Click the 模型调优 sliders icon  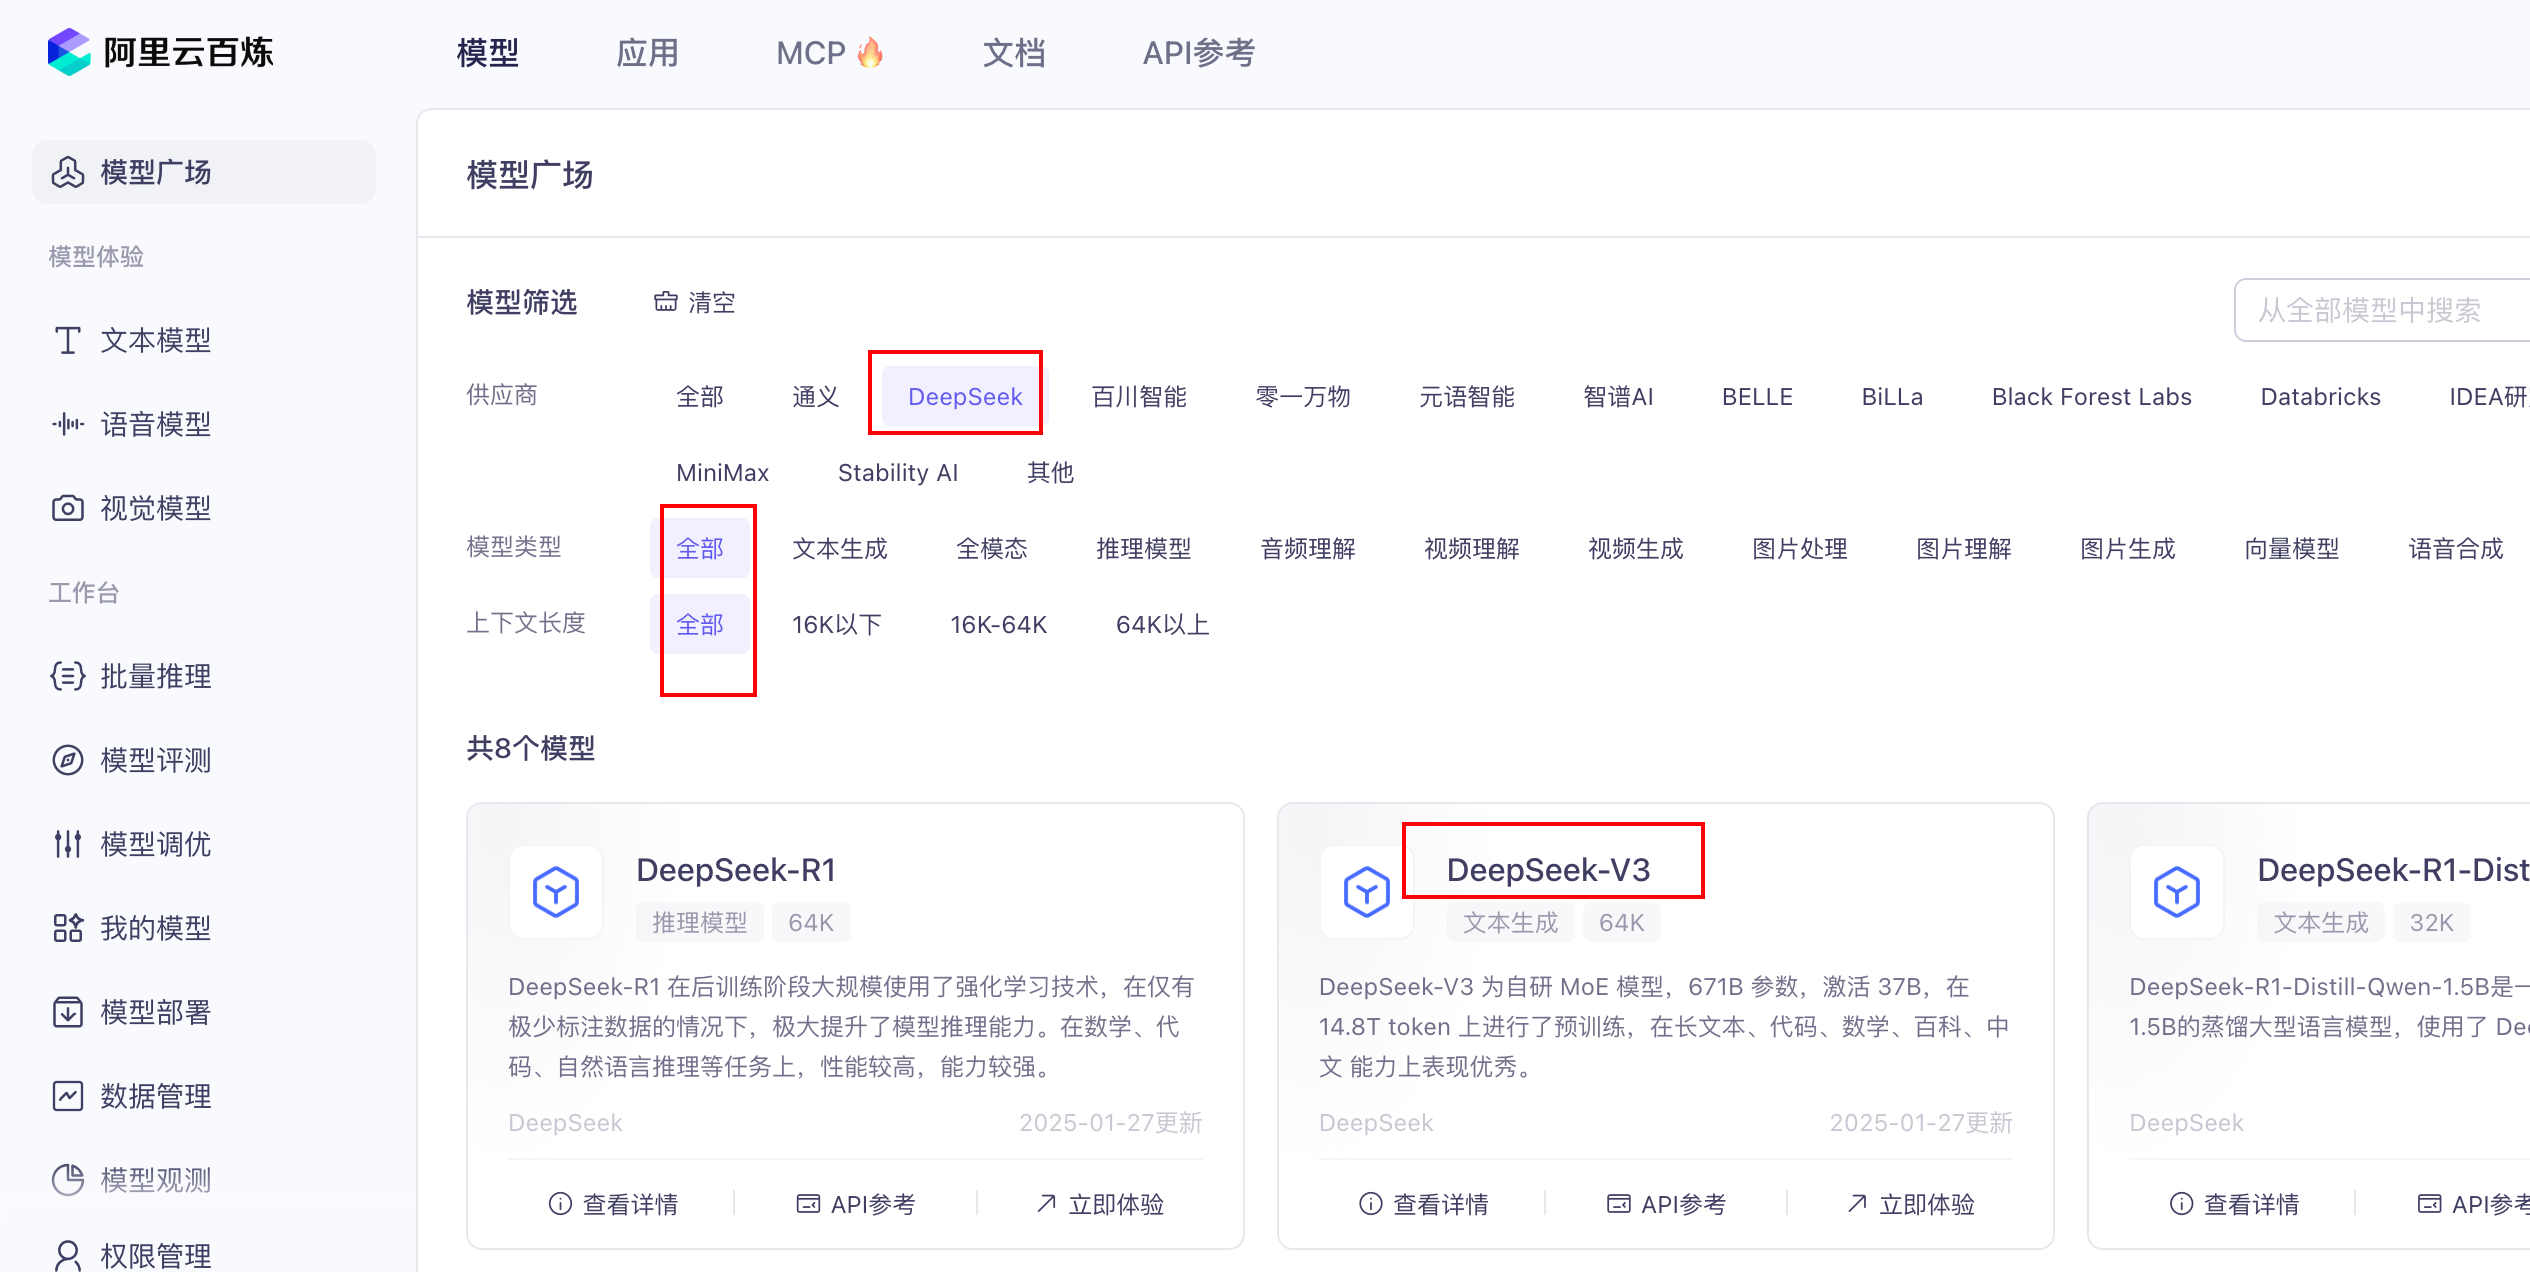pyautogui.click(x=68, y=844)
